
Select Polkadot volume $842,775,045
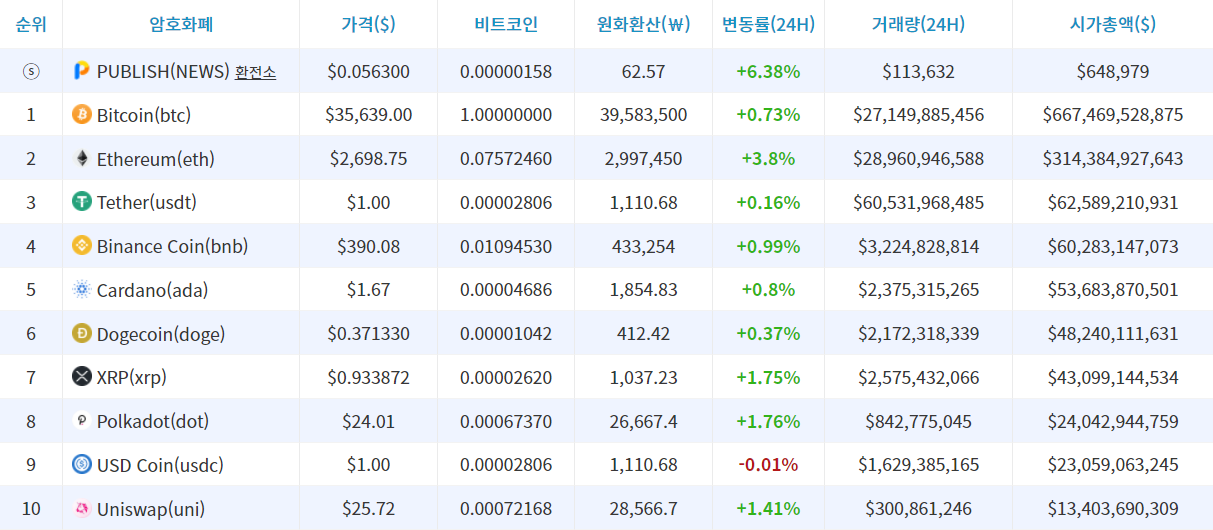pos(919,421)
